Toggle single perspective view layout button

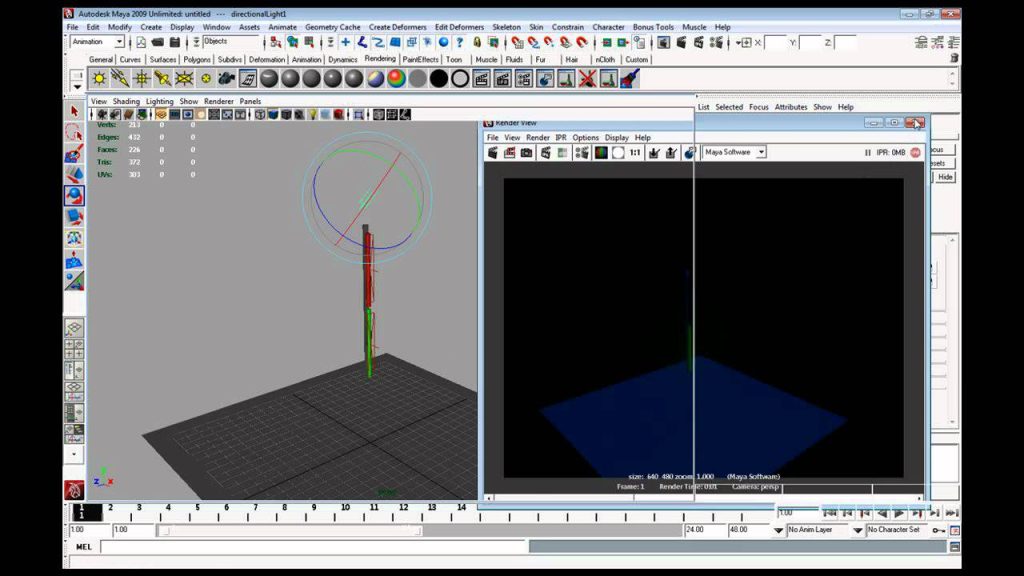(74, 327)
